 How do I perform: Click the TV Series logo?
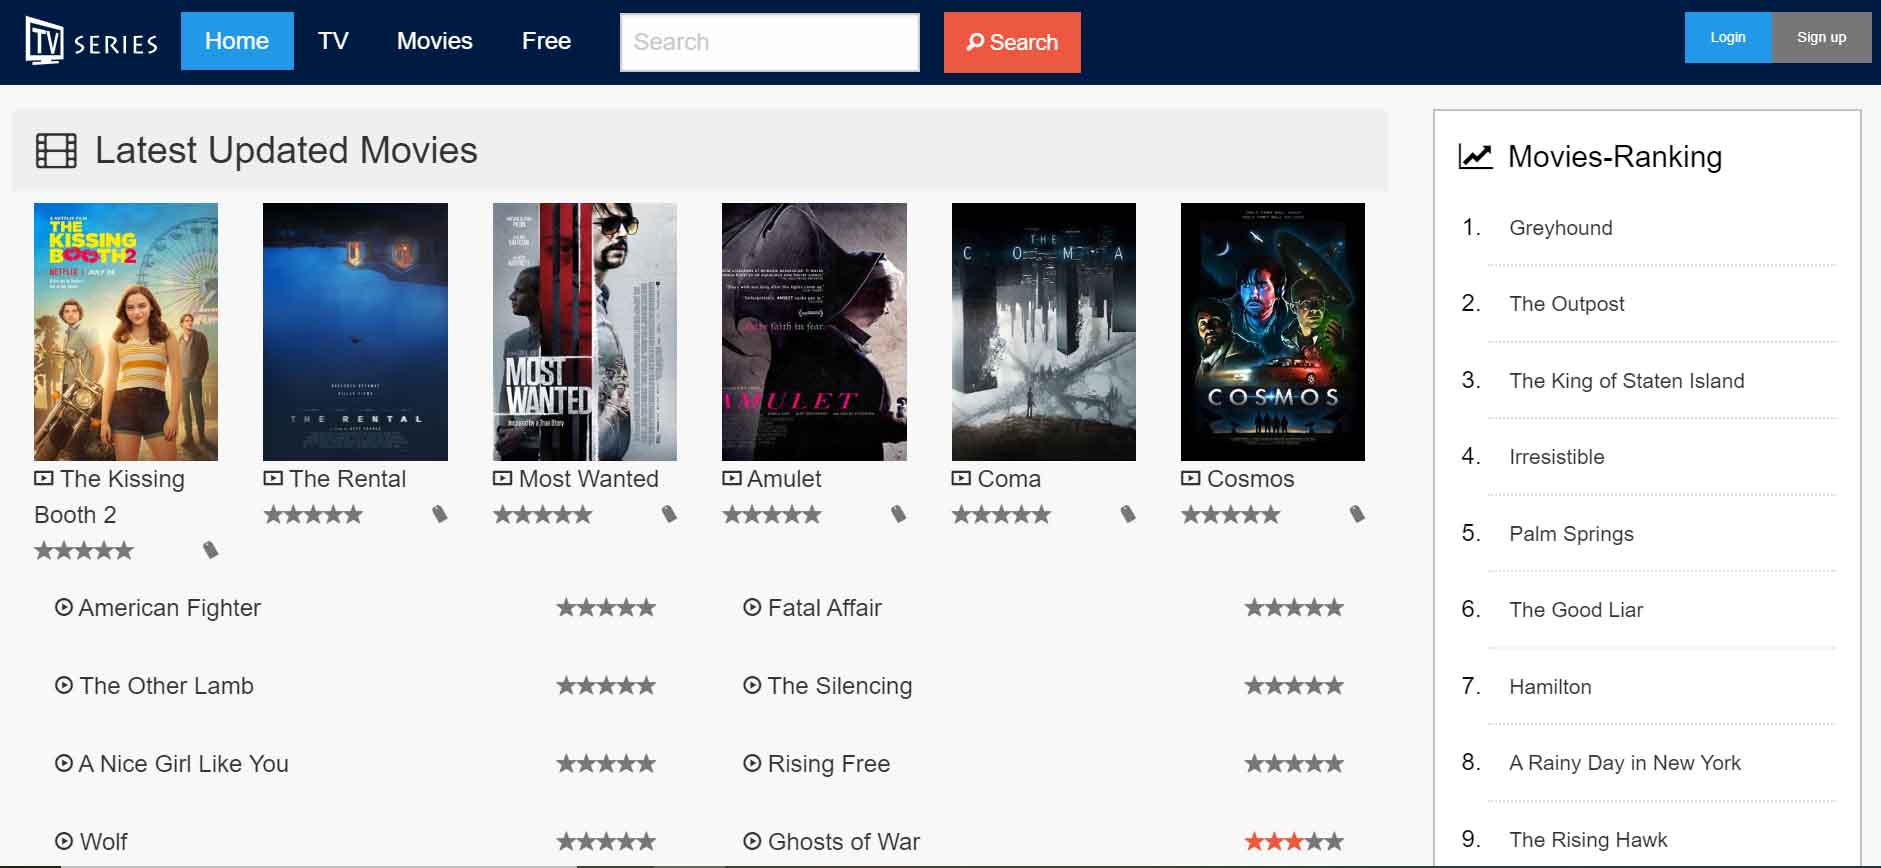pyautogui.click(x=92, y=41)
